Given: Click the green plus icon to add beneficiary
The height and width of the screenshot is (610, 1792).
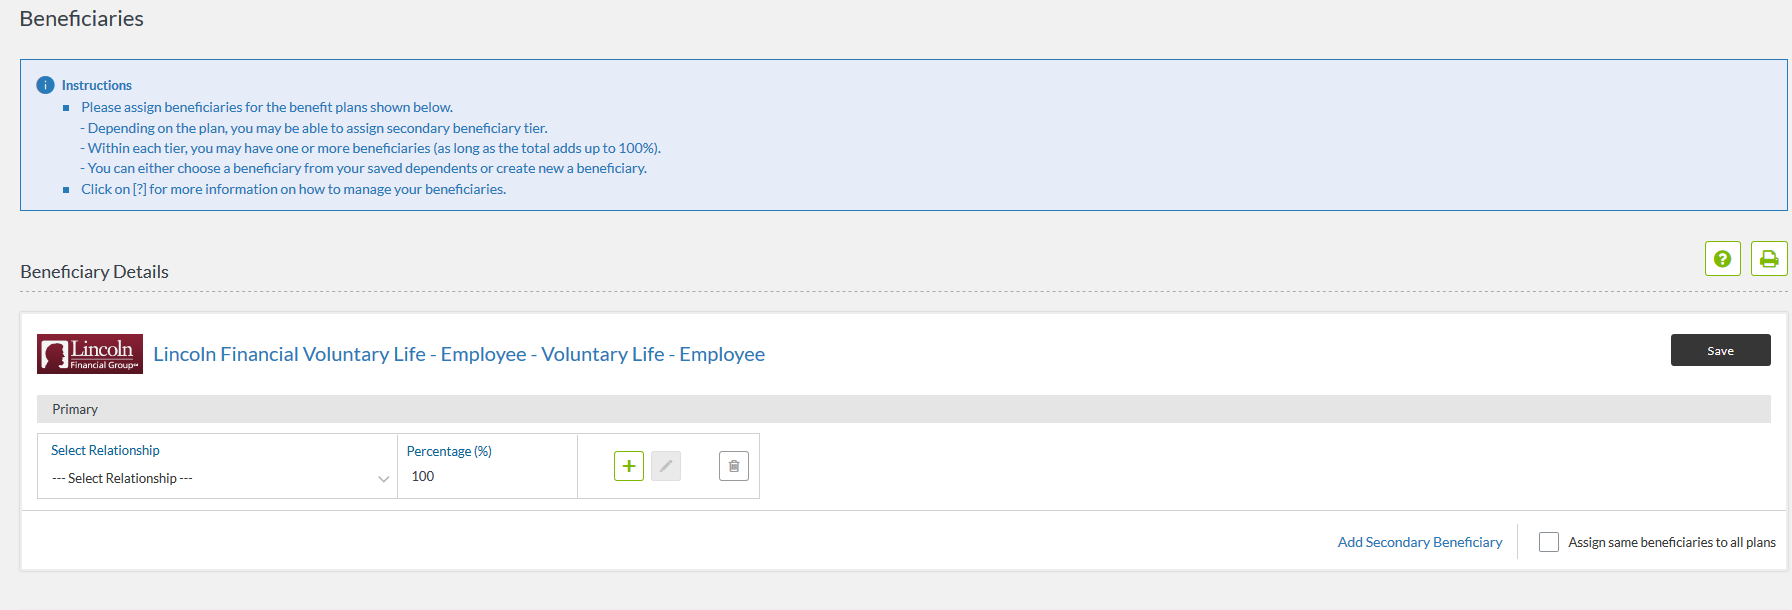Looking at the screenshot, I should pyautogui.click(x=628, y=466).
